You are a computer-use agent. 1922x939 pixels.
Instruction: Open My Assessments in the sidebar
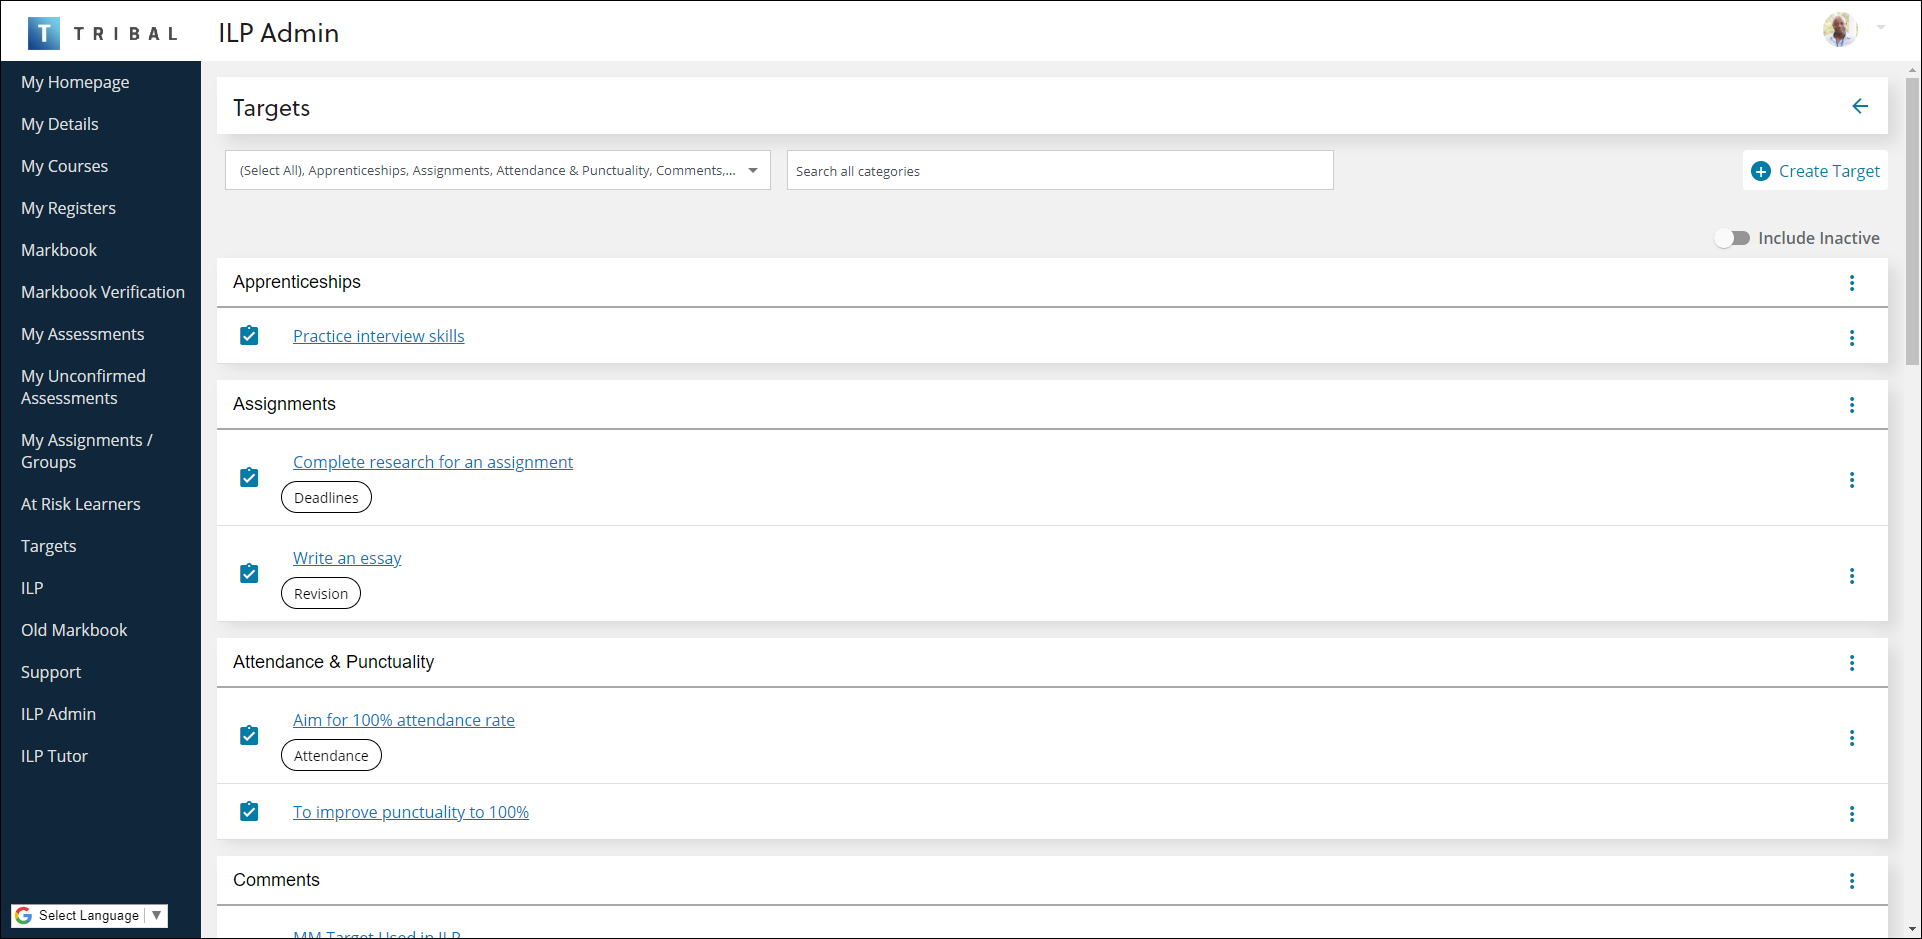click(82, 334)
